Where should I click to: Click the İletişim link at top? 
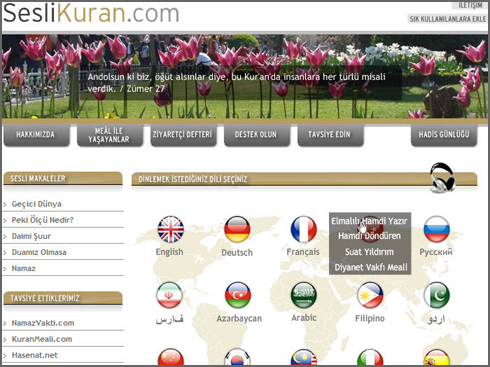[x=470, y=5]
